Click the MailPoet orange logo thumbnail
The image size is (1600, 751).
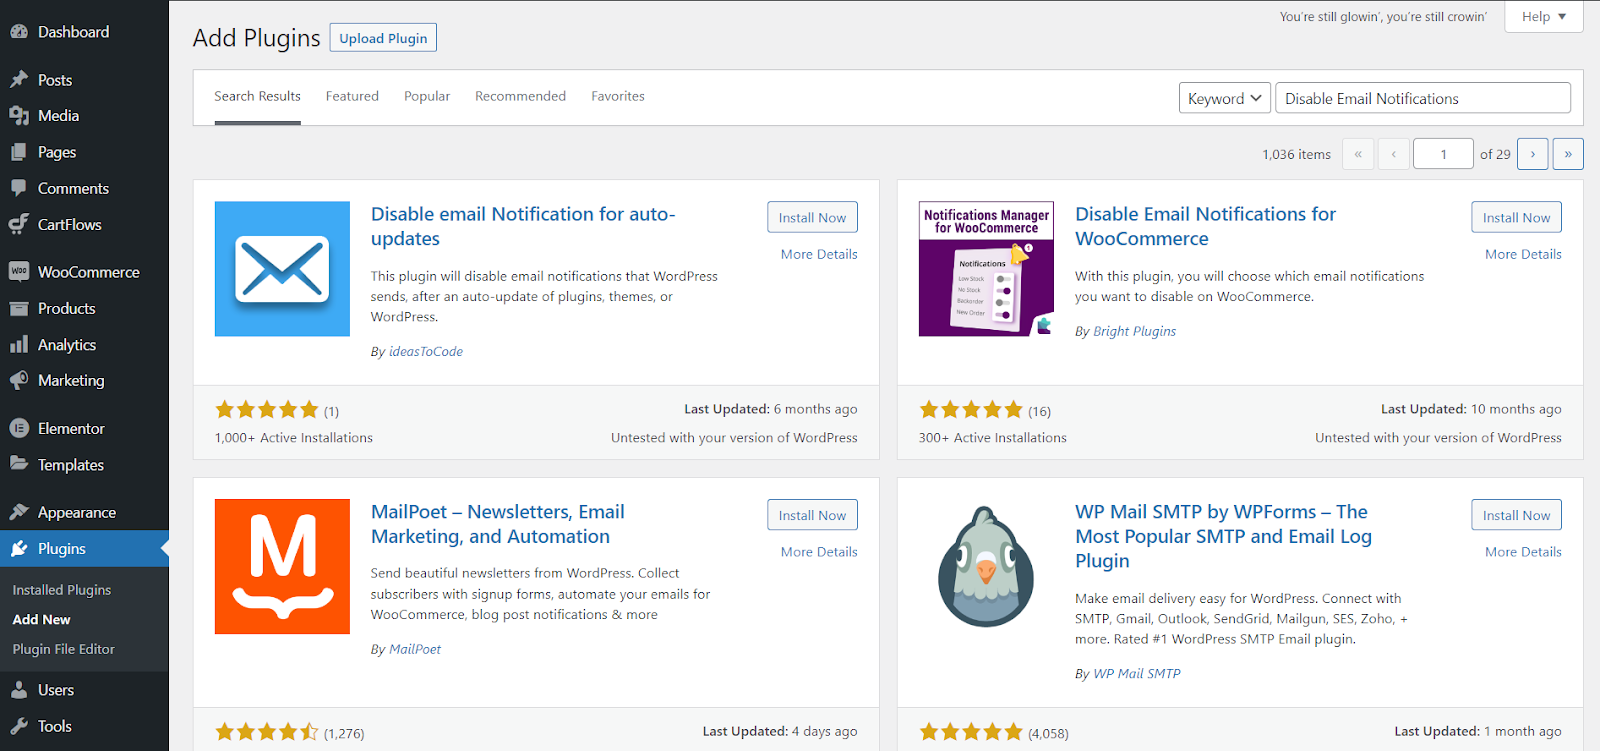coord(282,566)
